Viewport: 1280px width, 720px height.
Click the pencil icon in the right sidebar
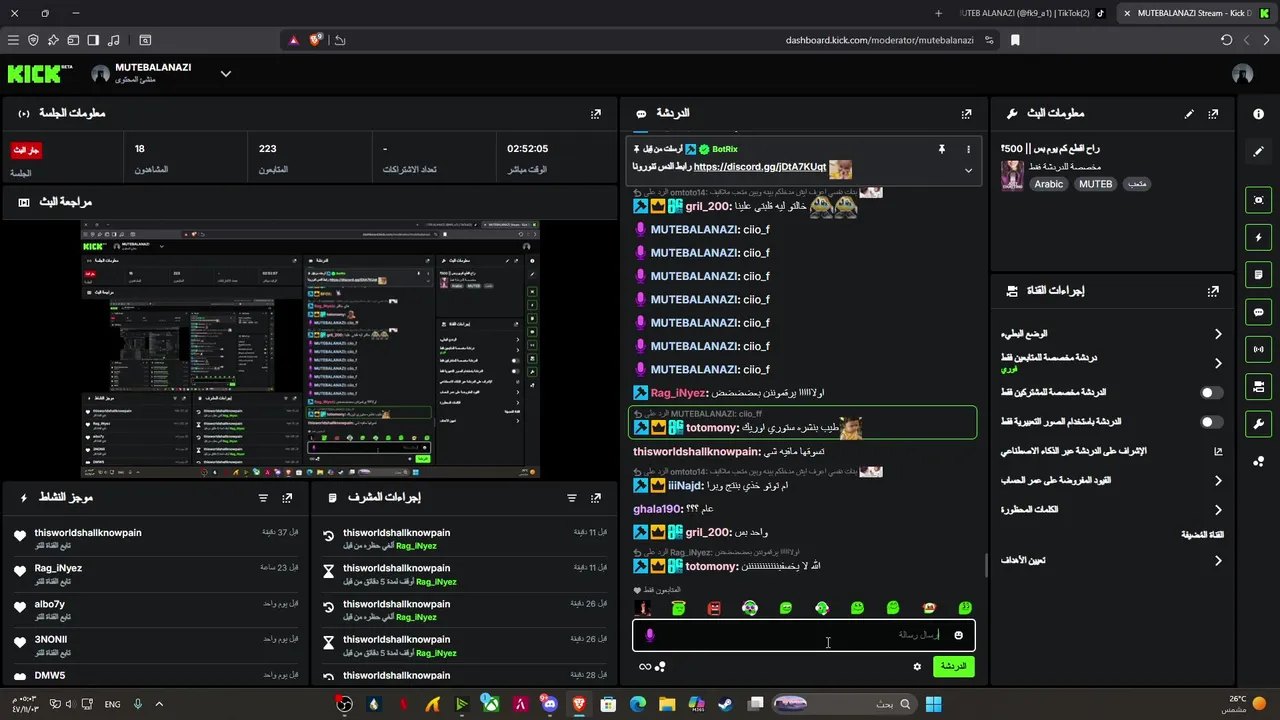coord(1259,152)
